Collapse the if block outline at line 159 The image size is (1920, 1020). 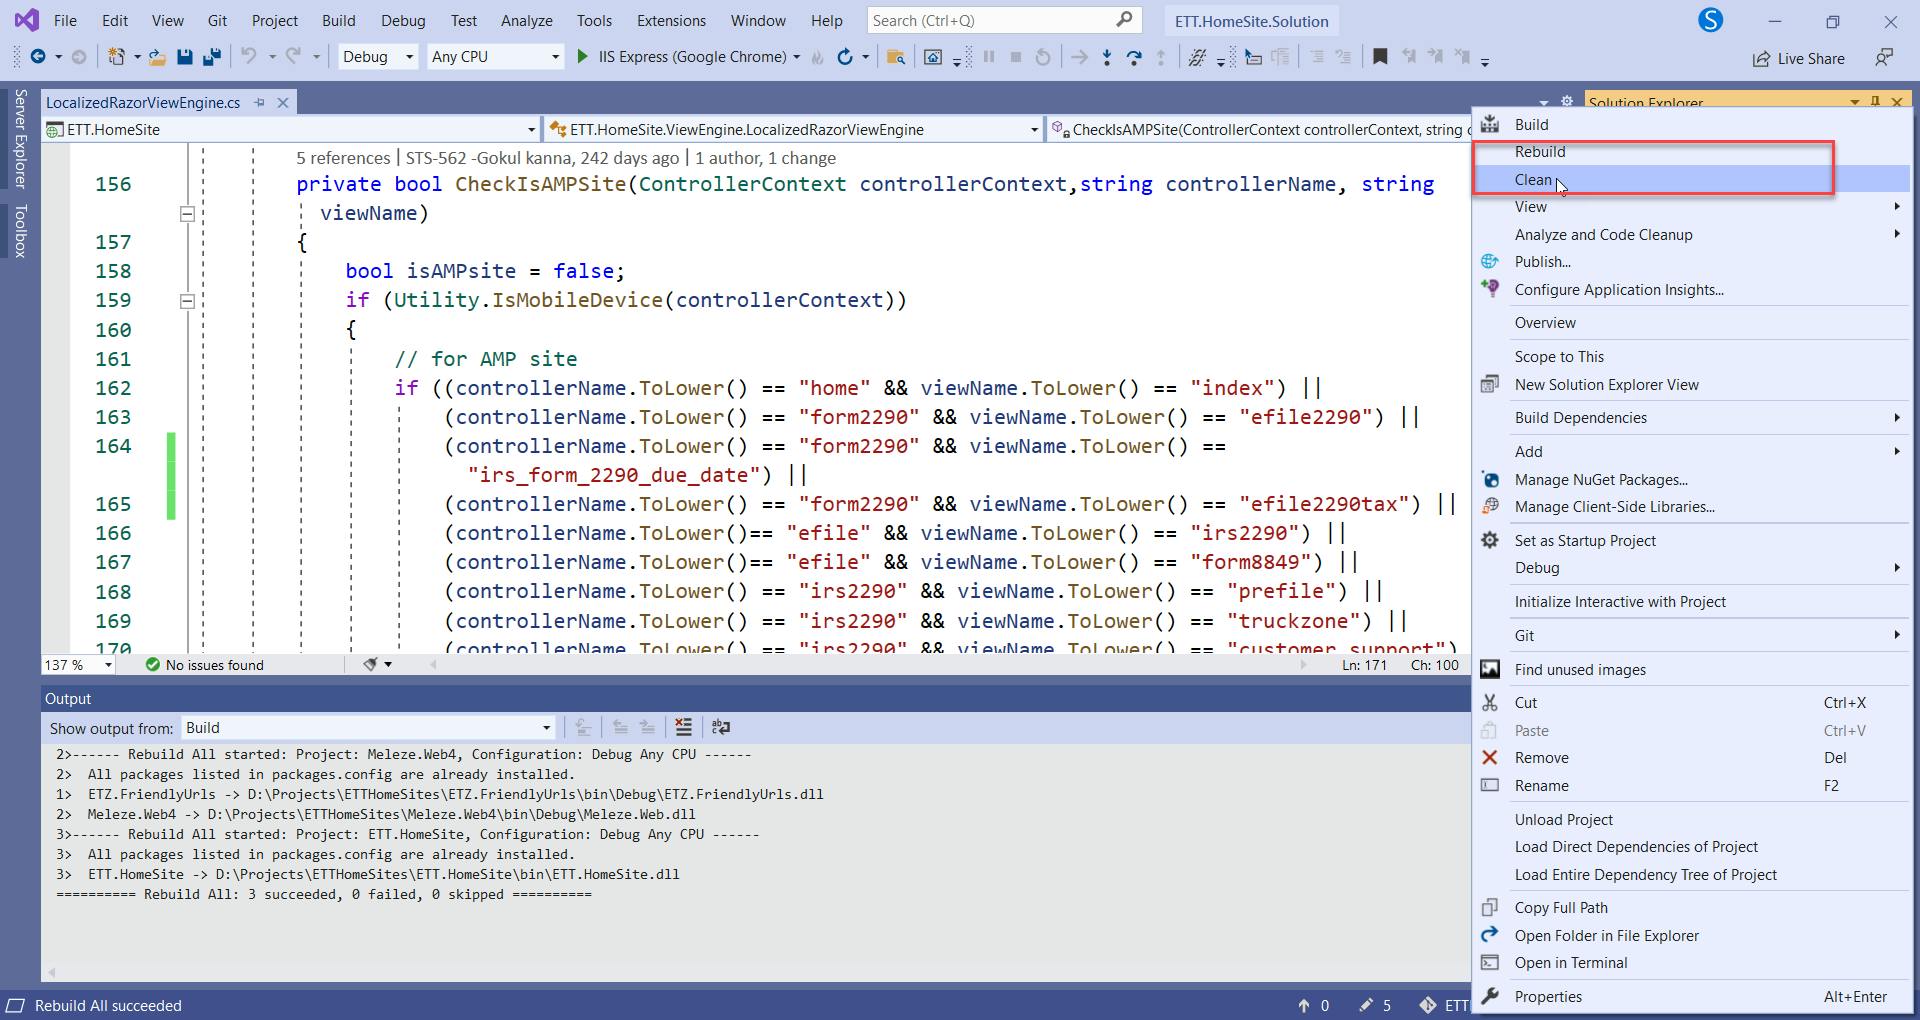point(187,301)
